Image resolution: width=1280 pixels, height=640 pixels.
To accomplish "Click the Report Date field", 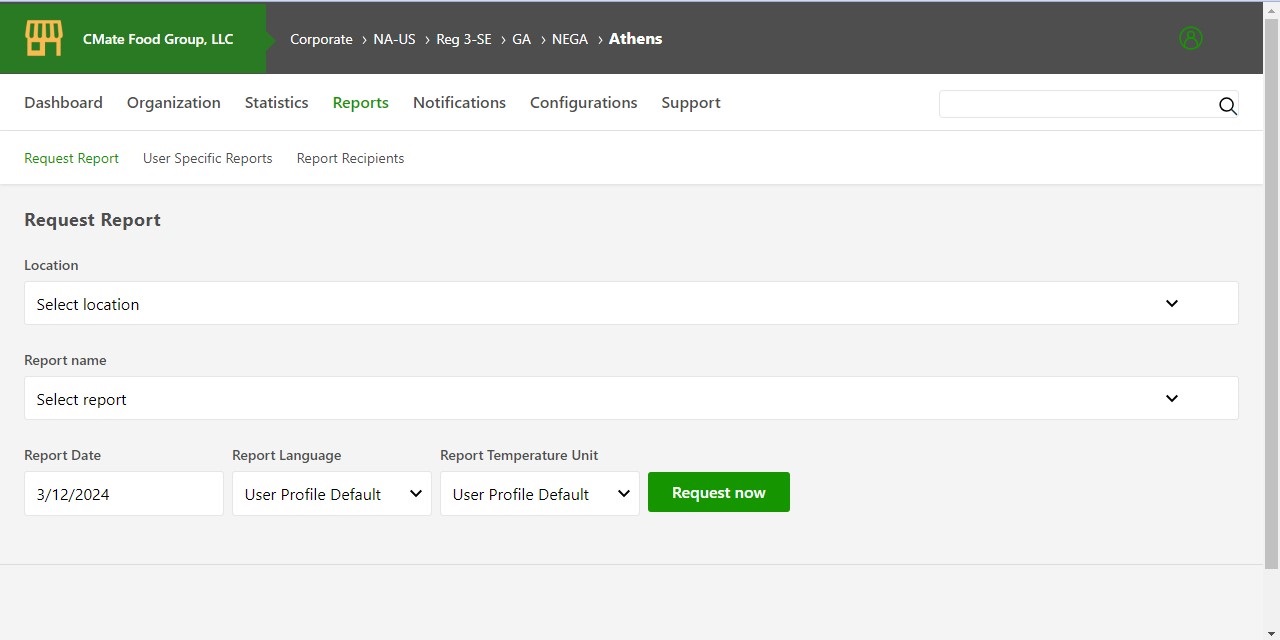I will 123,493.
